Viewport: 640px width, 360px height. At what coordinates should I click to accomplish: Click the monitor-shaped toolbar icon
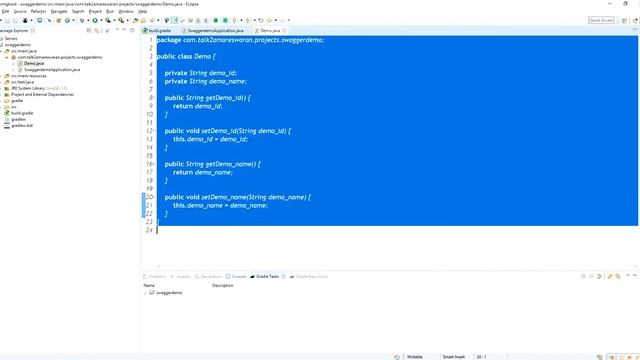click(x=40, y=20)
